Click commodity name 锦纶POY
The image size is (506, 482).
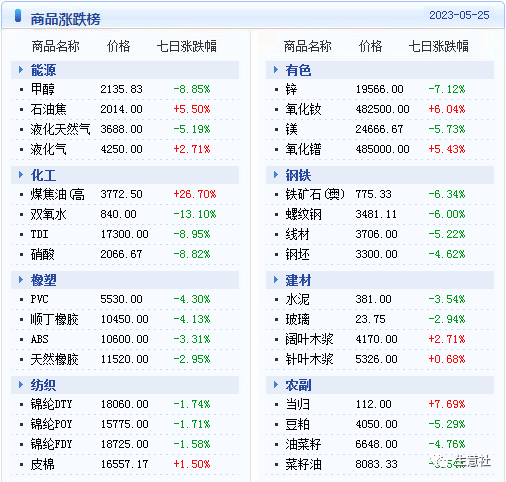[x=51, y=424]
